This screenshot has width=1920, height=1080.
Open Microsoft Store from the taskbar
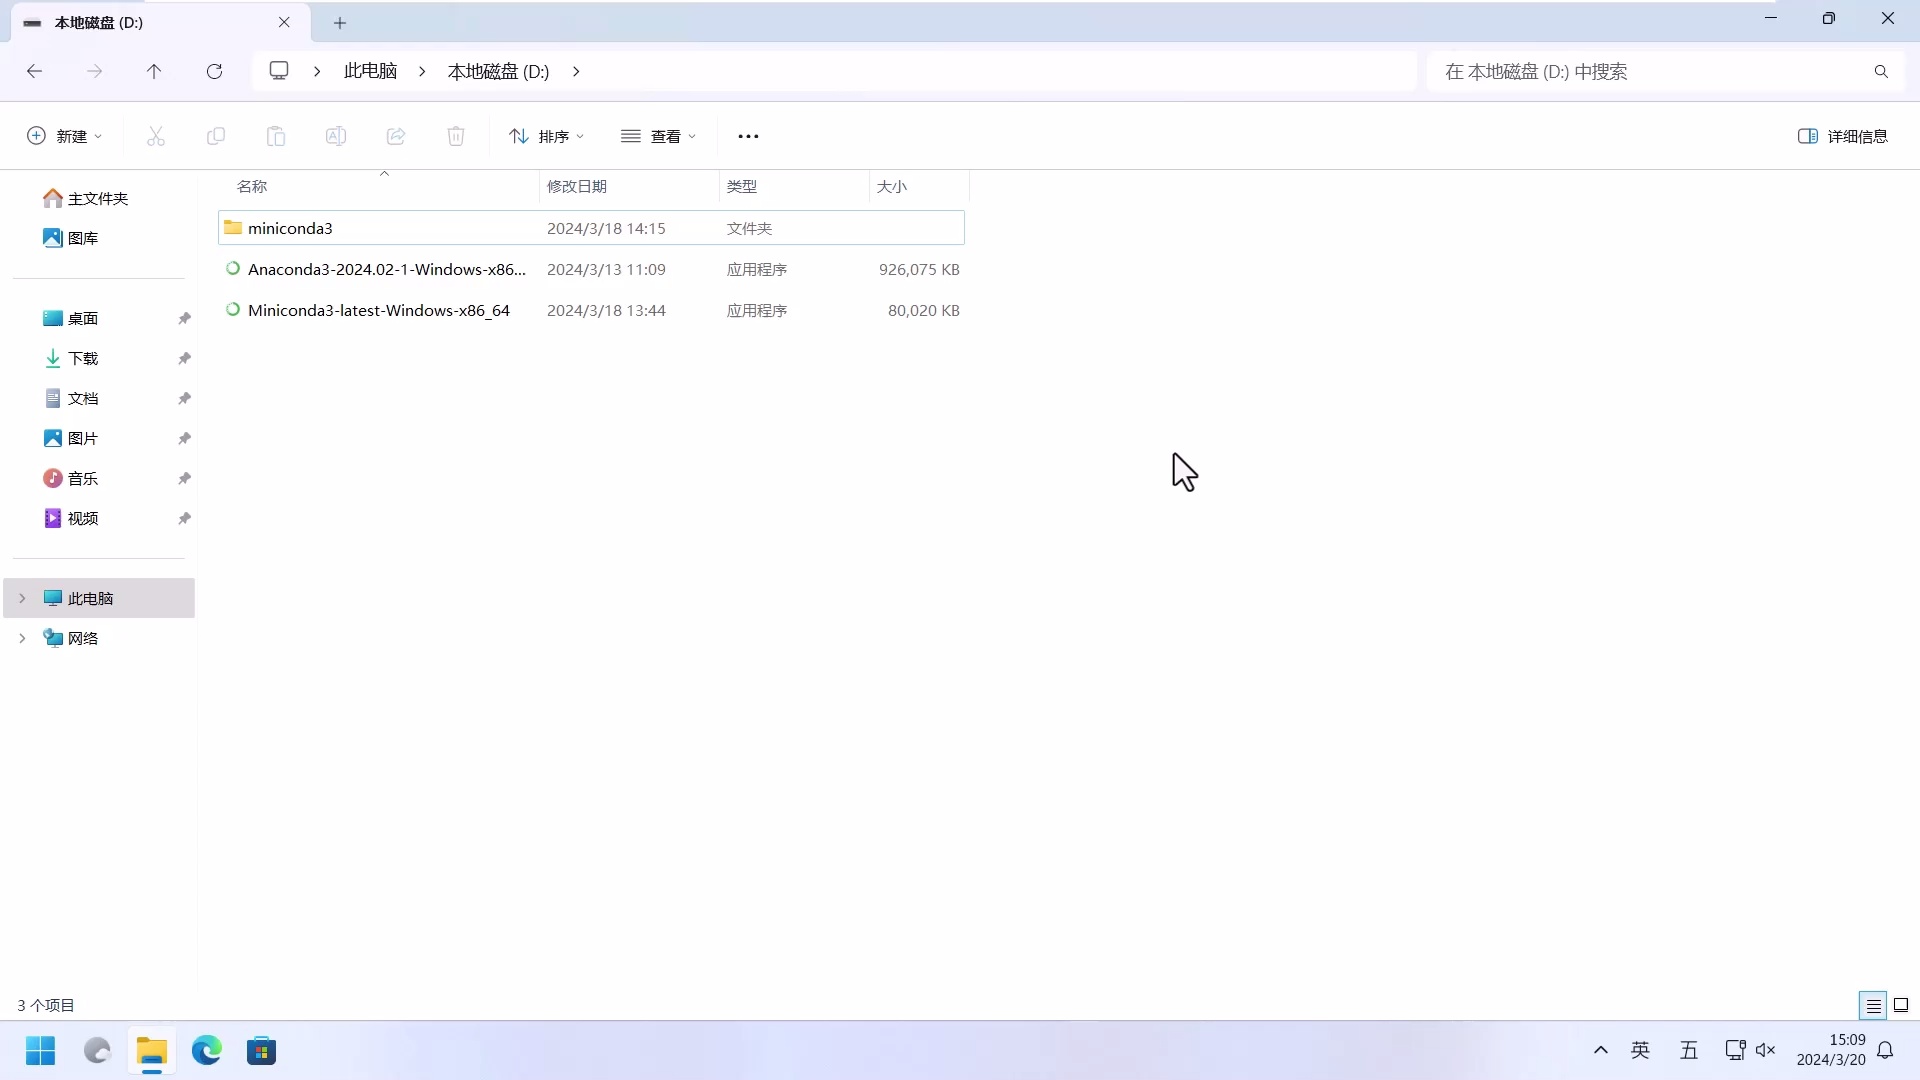262,1051
